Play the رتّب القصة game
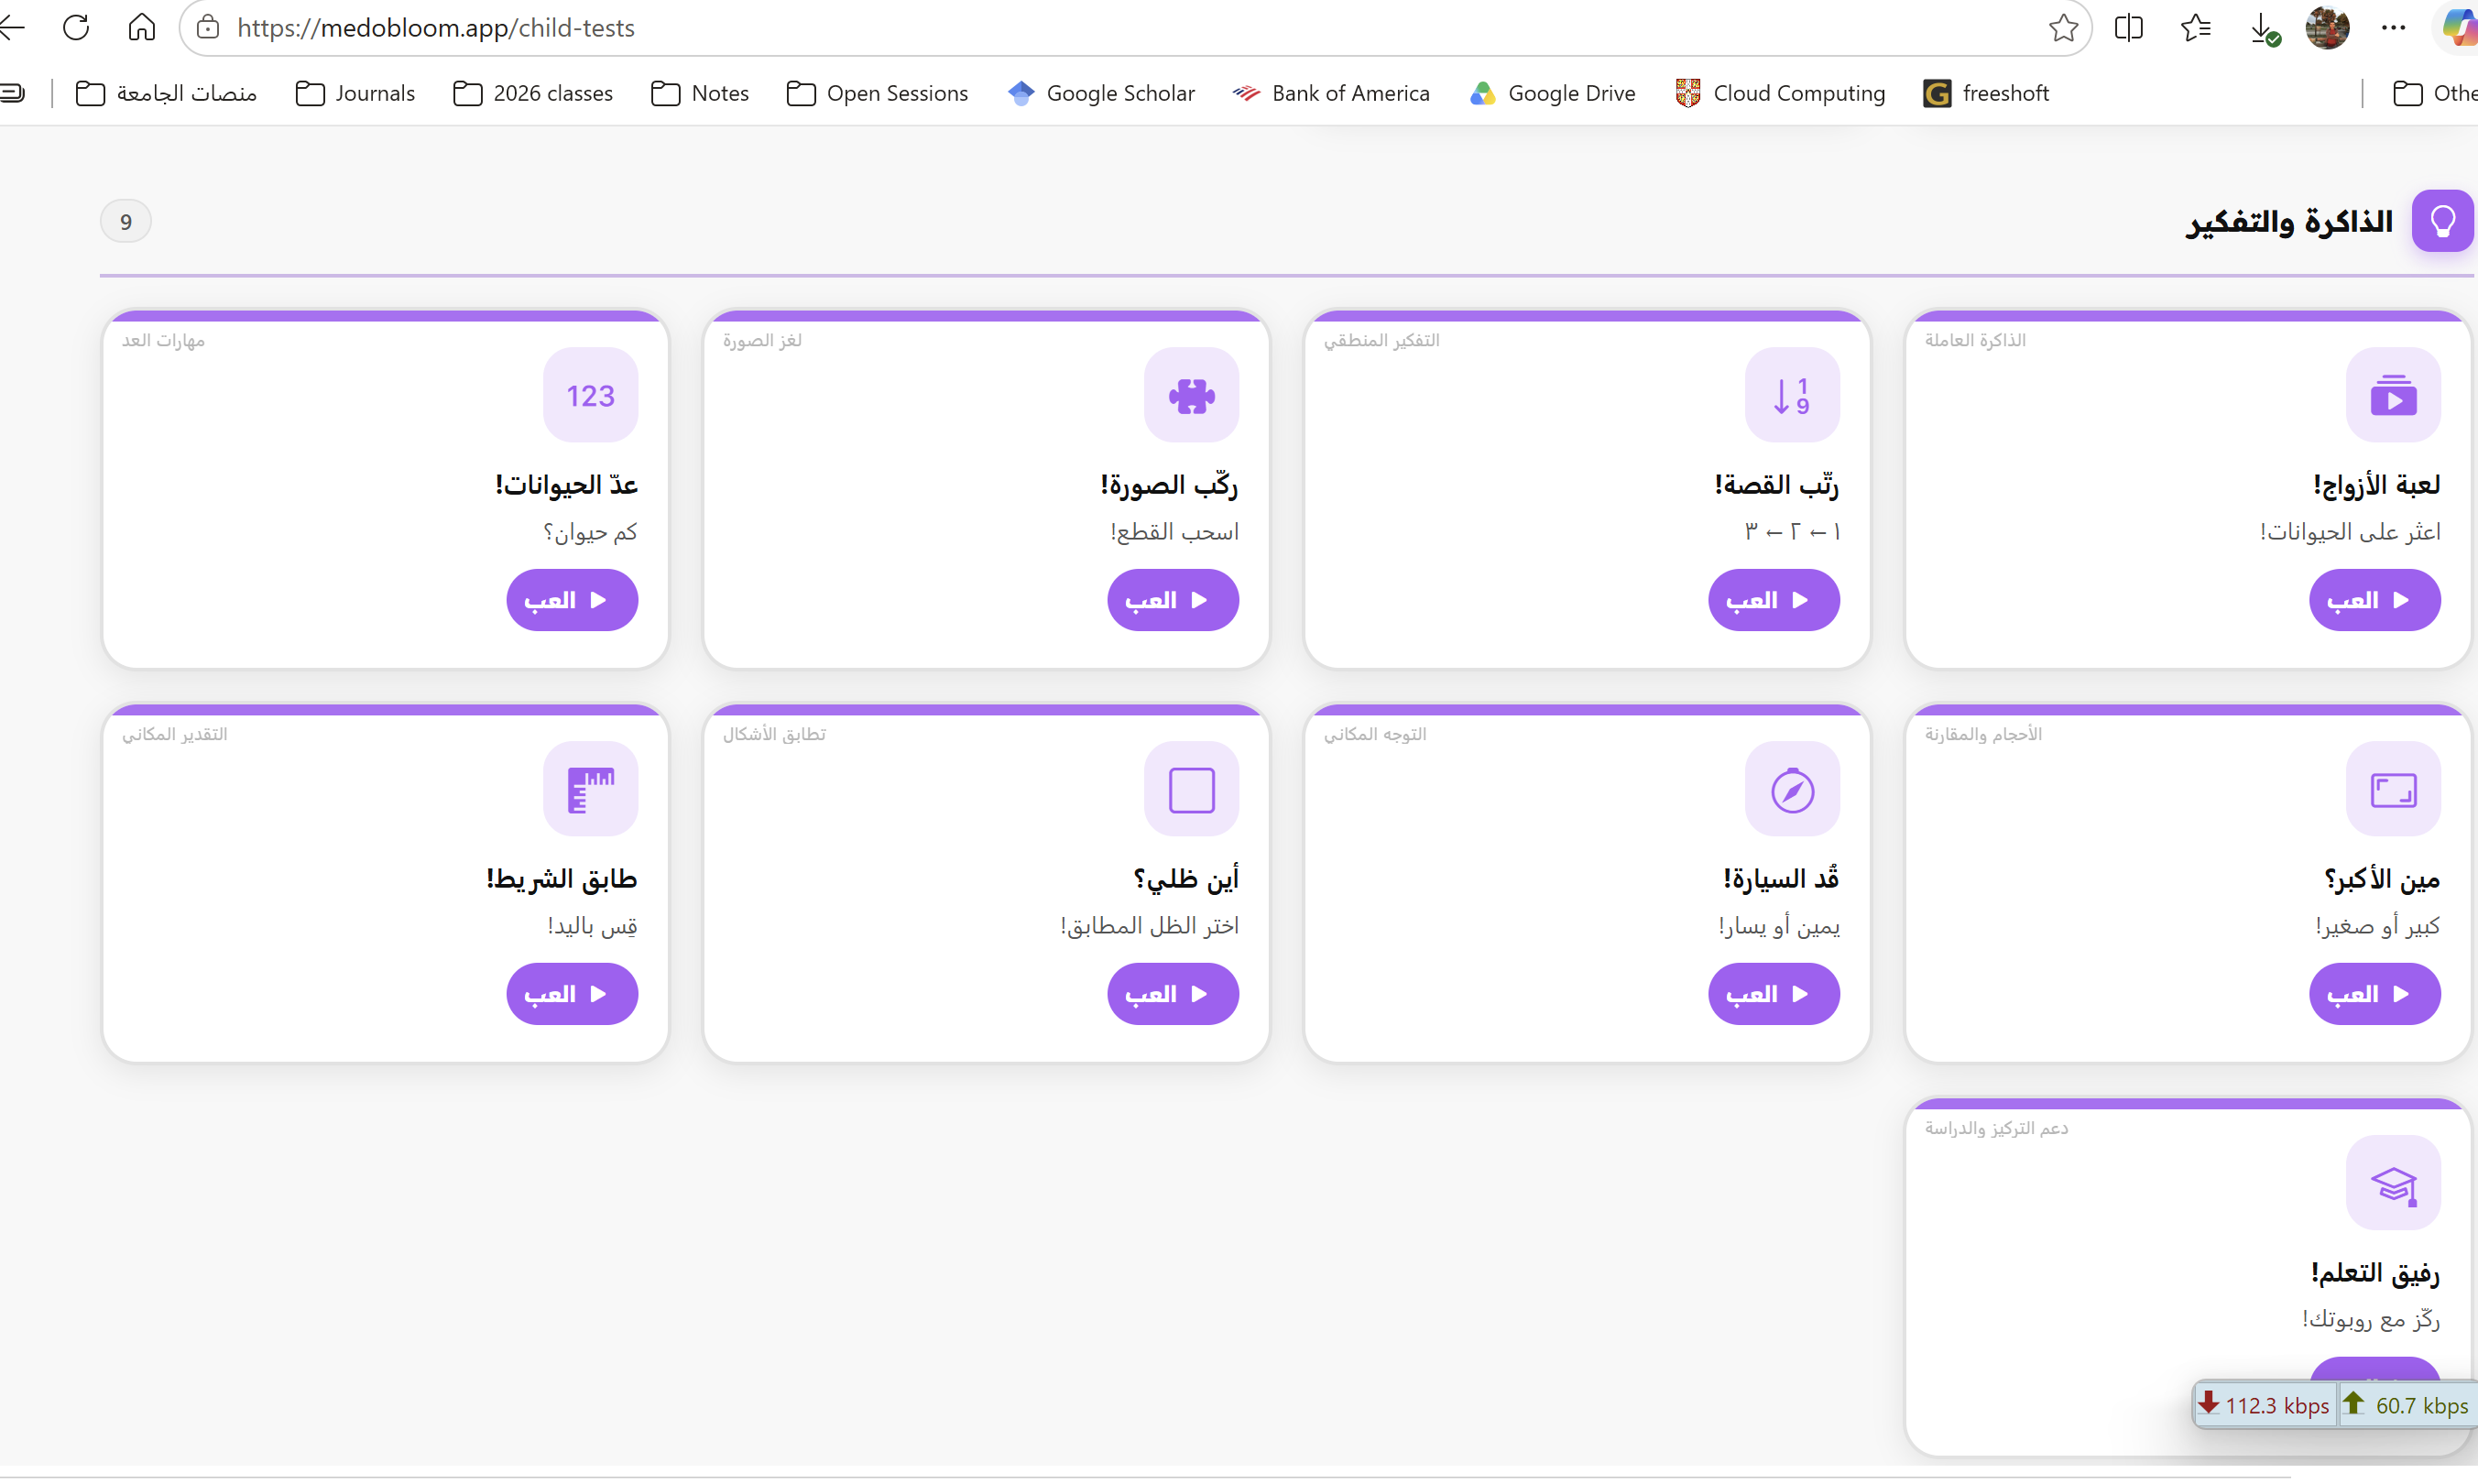Viewport: 2478px width, 1484px height. (1774, 600)
